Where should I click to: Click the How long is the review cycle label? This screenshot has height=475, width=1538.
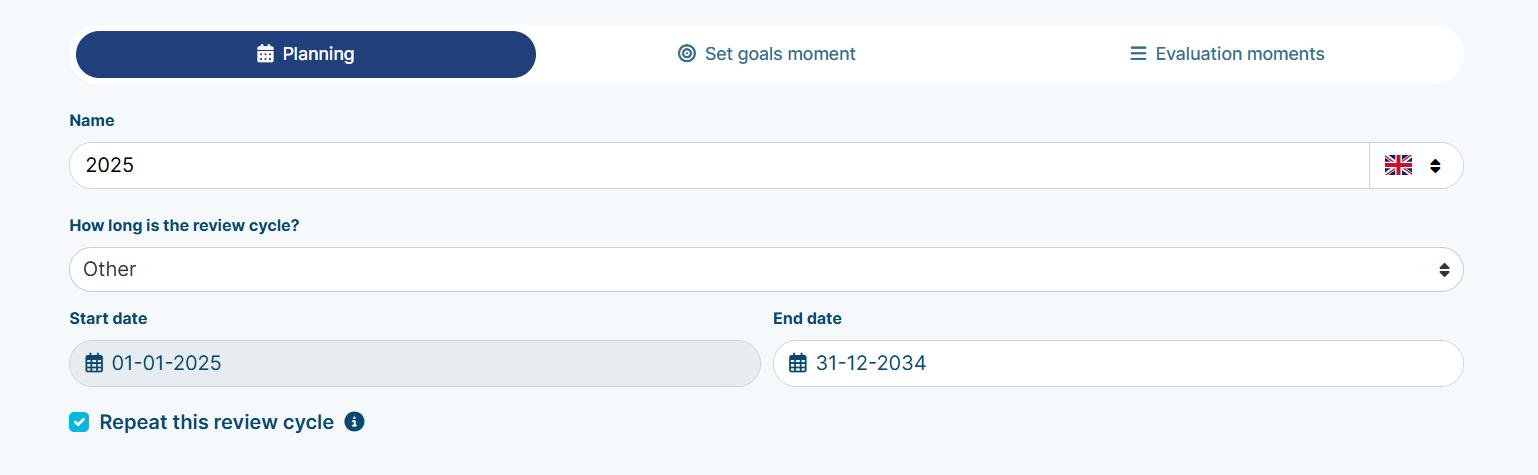click(184, 225)
